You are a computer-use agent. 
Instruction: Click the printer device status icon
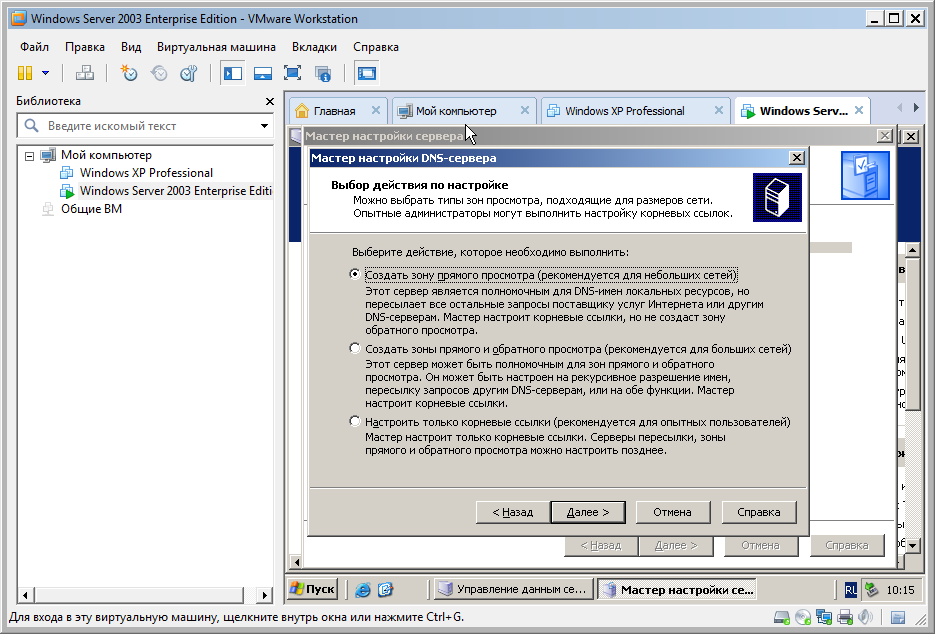(845, 617)
